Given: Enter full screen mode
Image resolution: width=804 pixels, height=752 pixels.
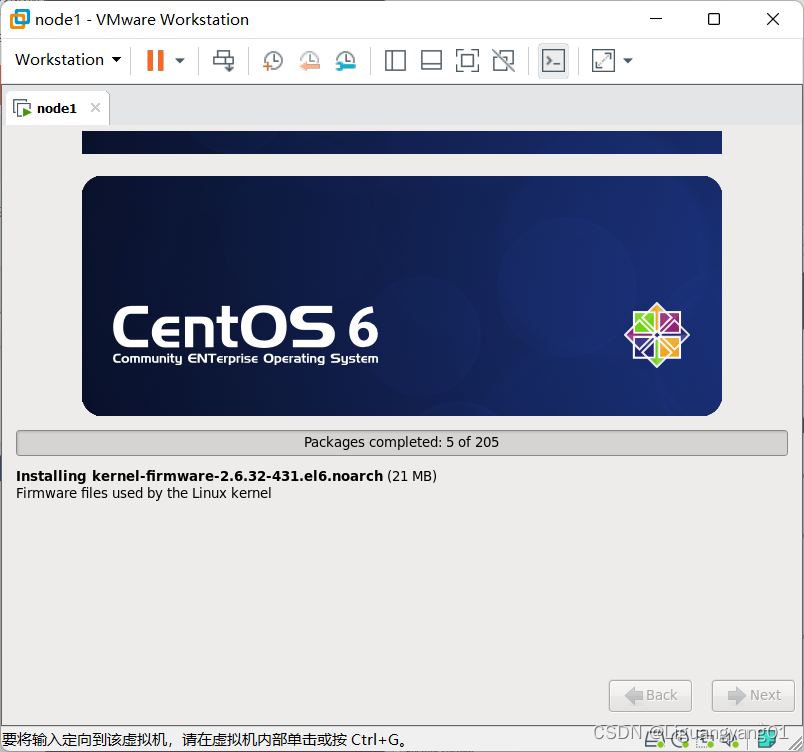Looking at the screenshot, I should 467,60.
